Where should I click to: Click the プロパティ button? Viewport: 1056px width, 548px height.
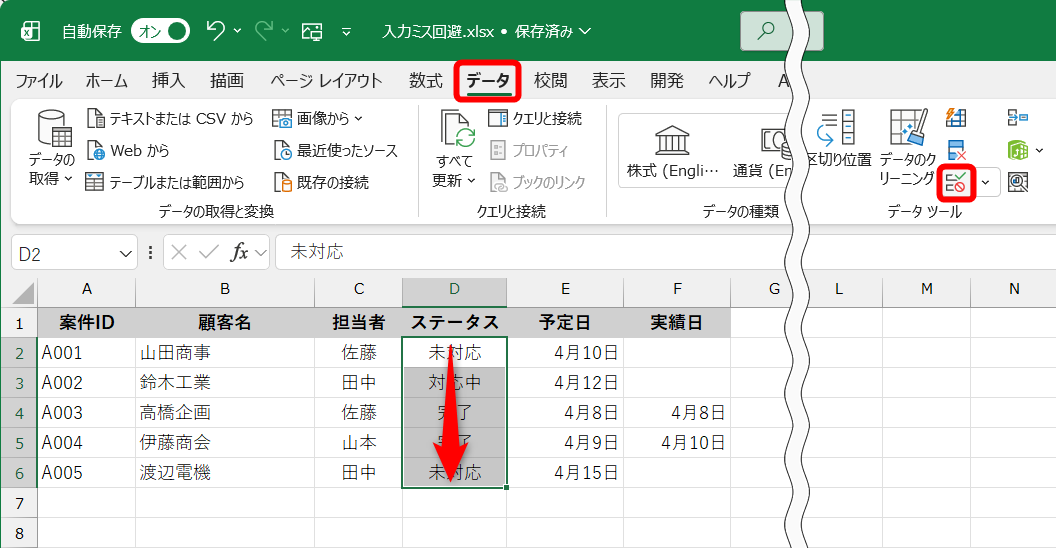tap(529, 150)
